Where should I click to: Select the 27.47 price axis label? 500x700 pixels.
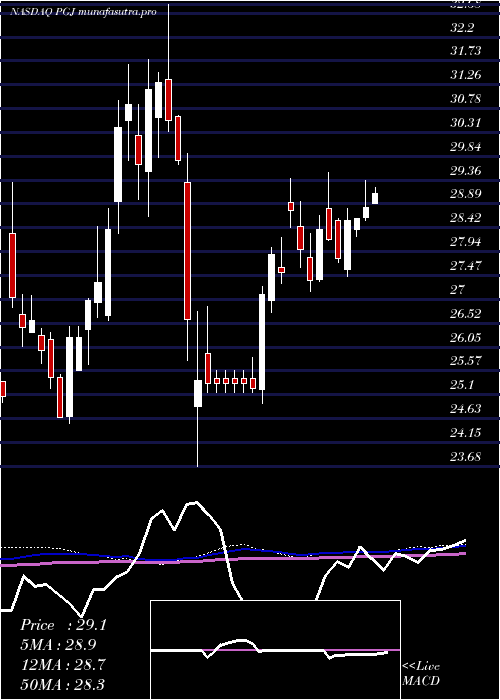point(466,266)
